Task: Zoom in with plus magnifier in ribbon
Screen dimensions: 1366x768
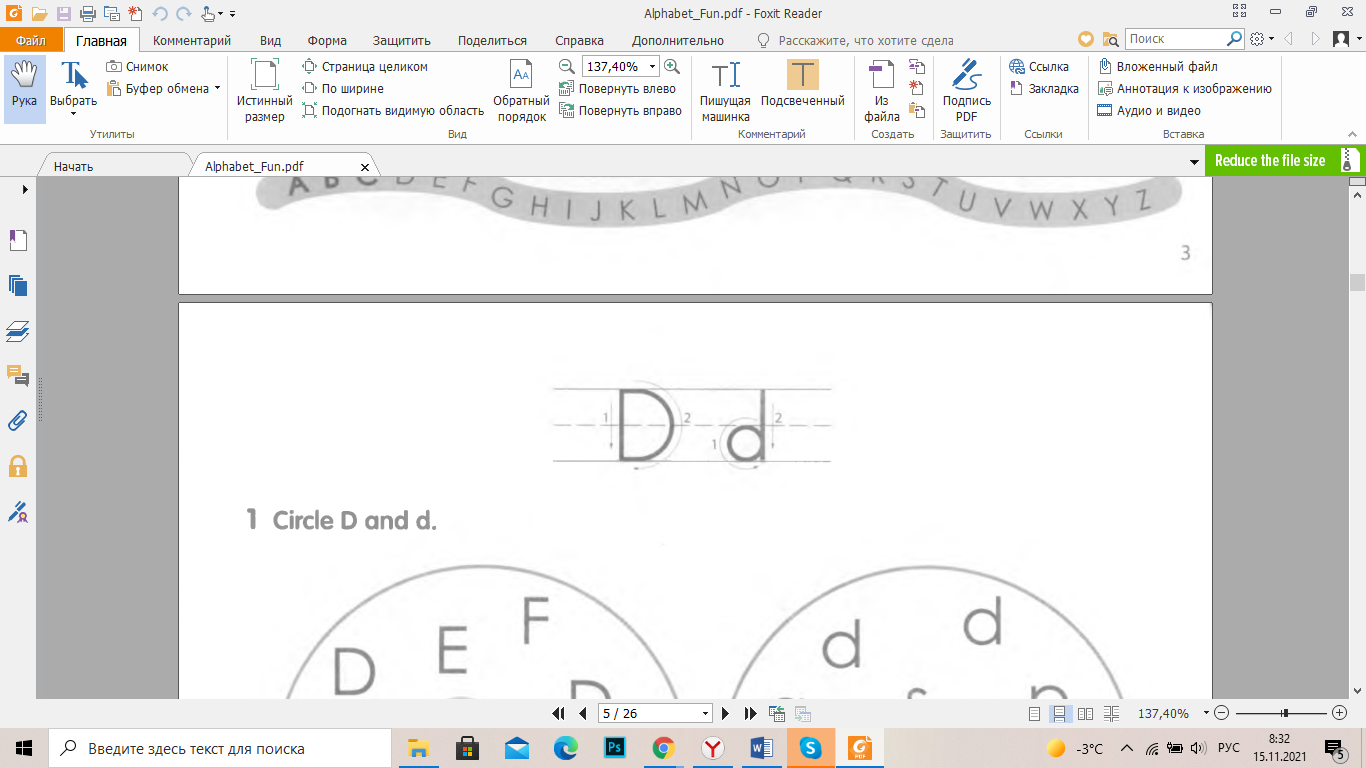Action: pos(672,66)
